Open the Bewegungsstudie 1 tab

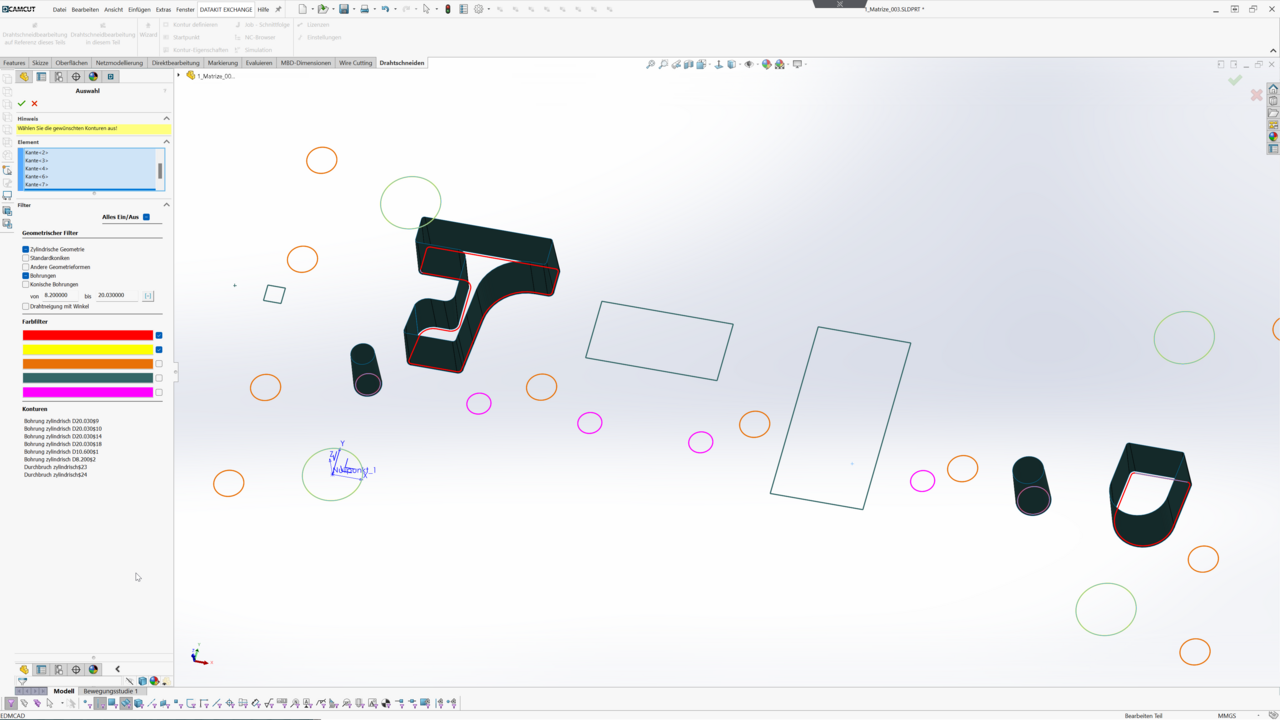(x=110, y=691)
